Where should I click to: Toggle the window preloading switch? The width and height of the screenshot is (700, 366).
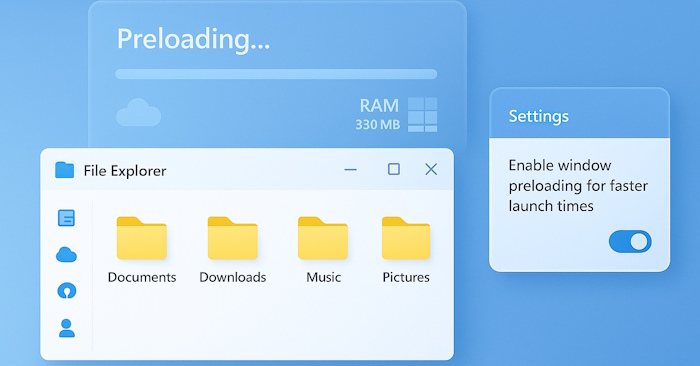click(630, 241)
